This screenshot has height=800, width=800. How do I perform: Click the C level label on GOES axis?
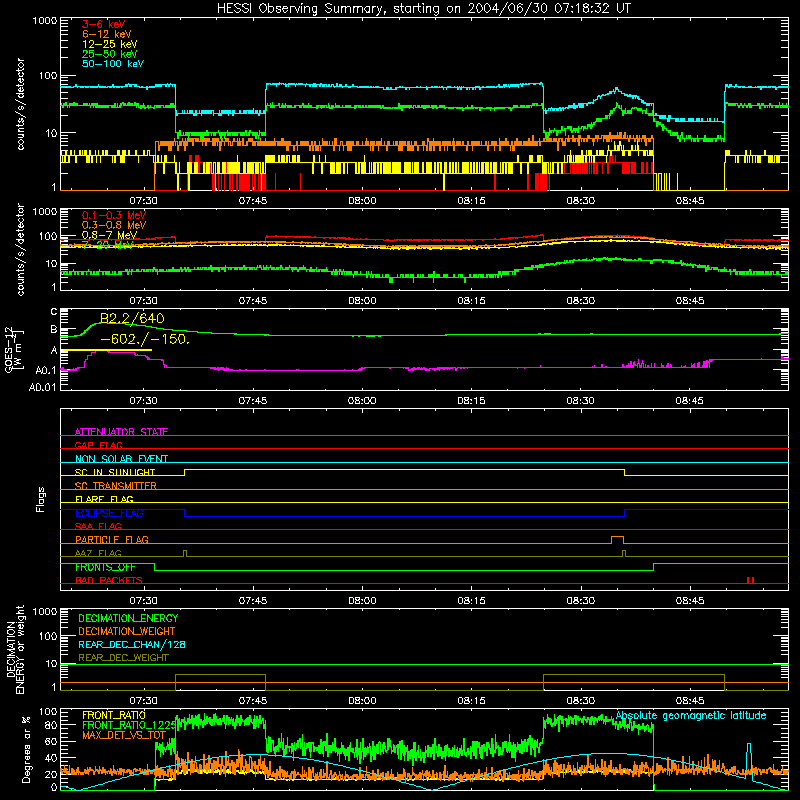coord(54,312)
